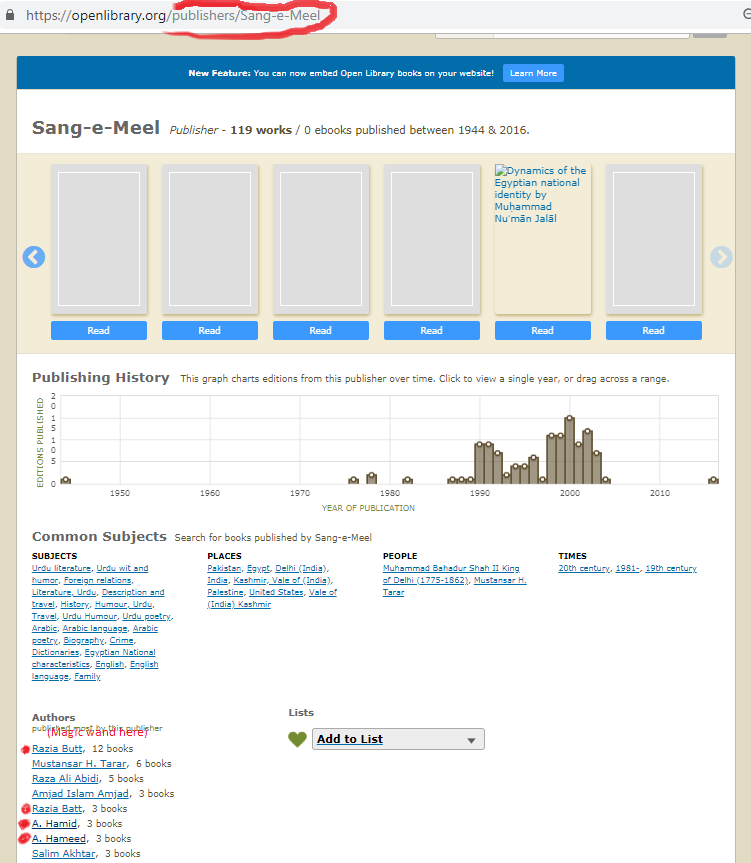Click the green heart list icon

(297, 739)
